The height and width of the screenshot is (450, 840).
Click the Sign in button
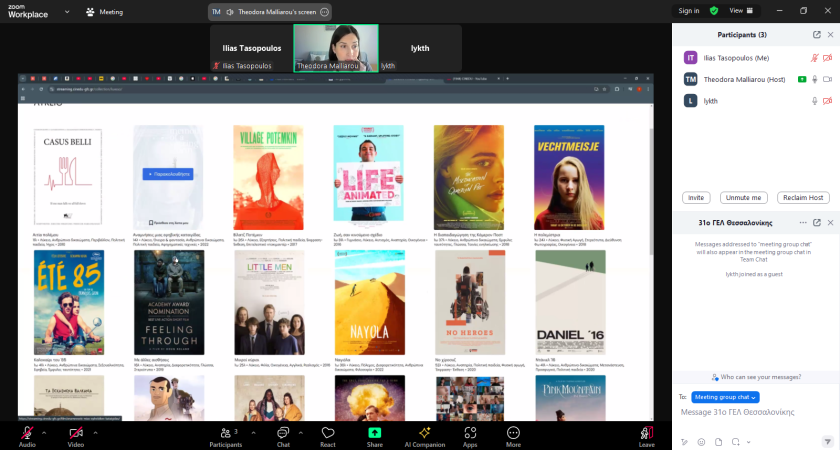688,11
